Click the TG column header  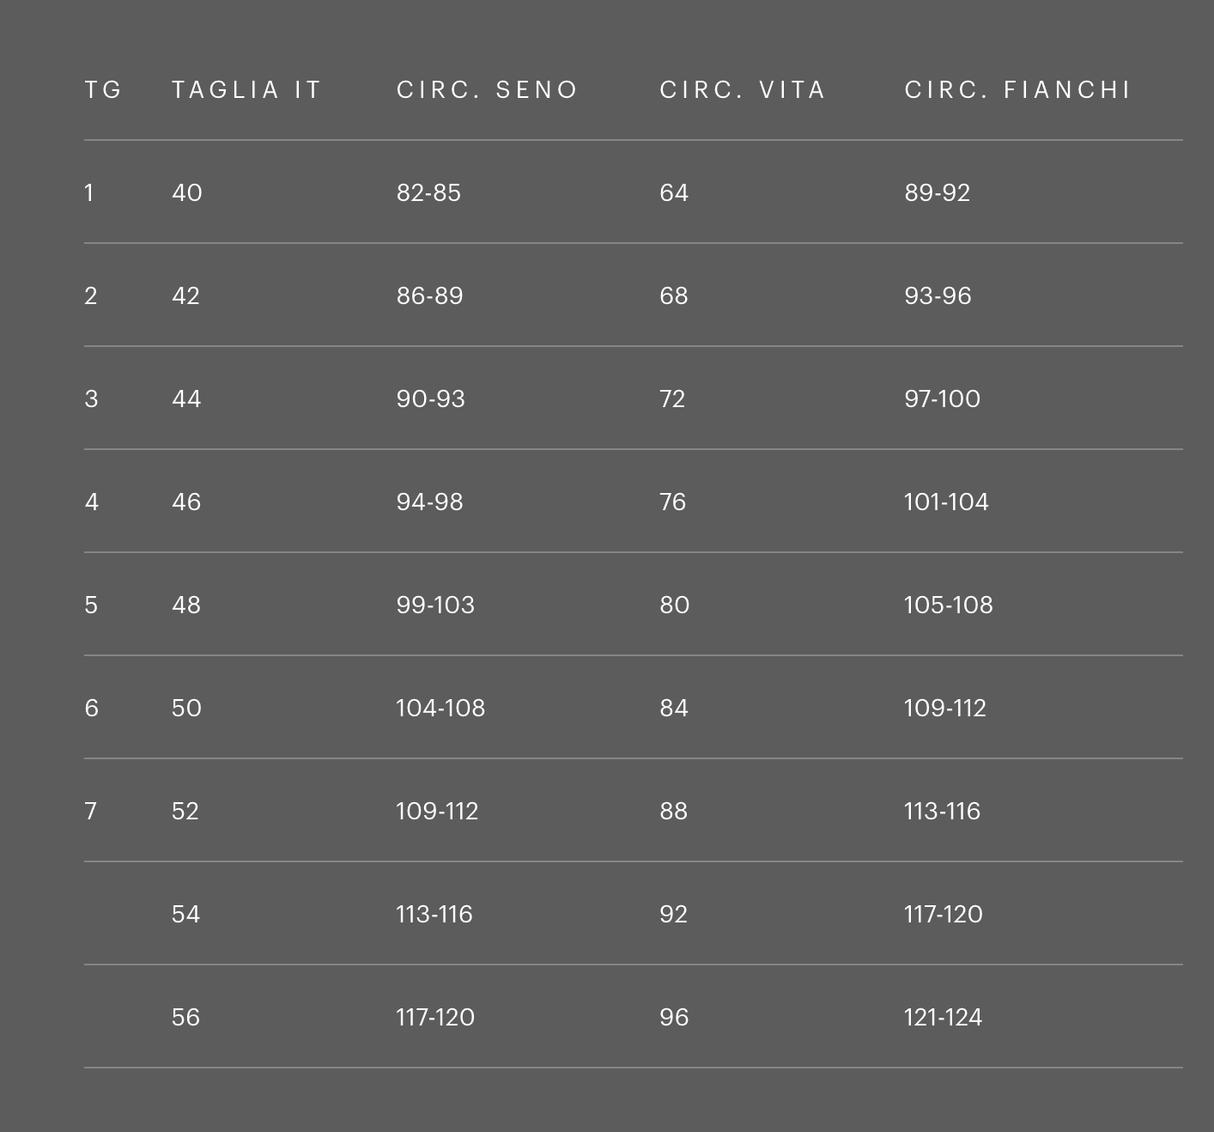tap(103, 90)
